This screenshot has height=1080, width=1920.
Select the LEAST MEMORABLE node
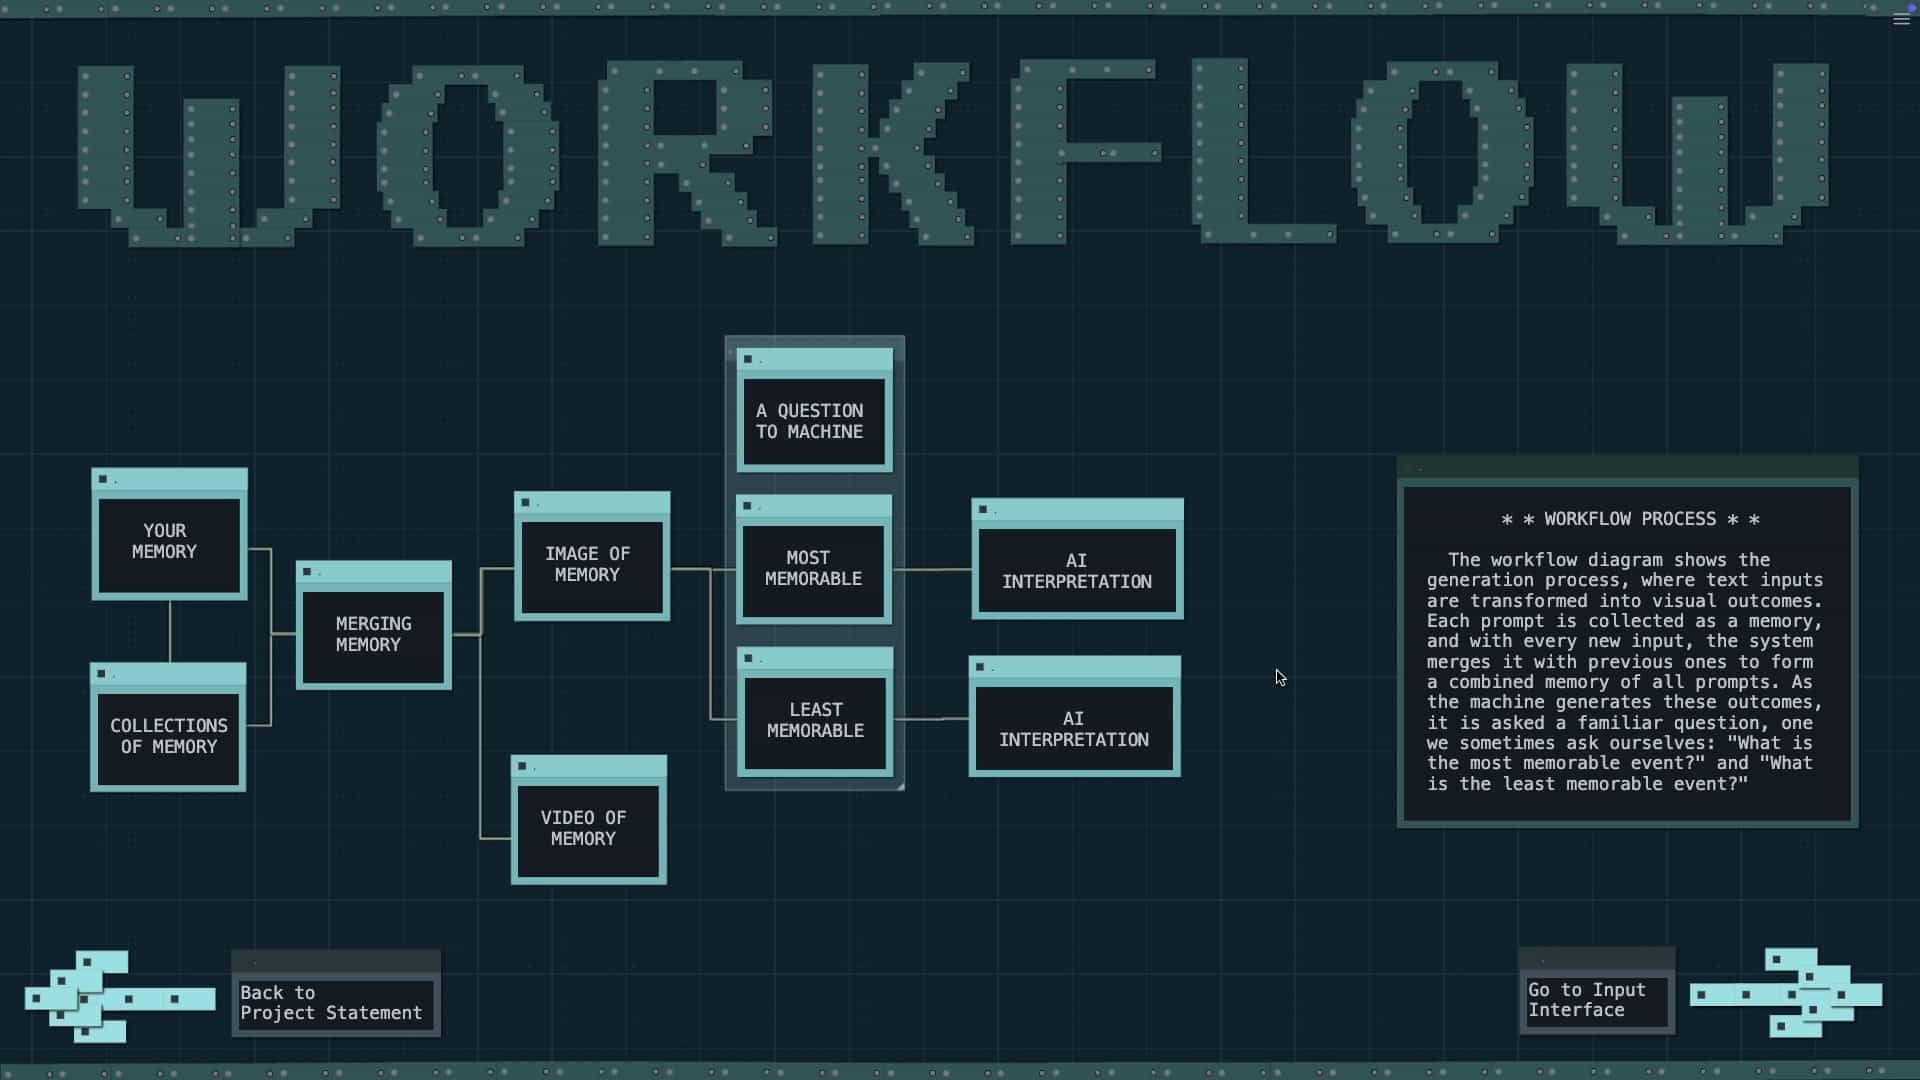click(814, 721)
